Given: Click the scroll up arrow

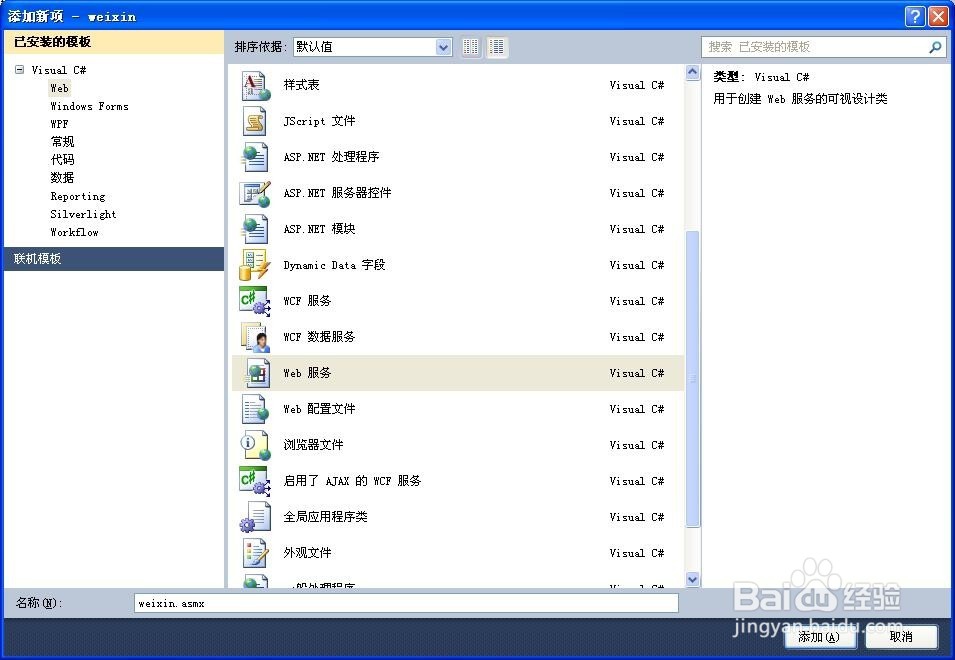Looking at the screenshot, I should click(692, 72).
